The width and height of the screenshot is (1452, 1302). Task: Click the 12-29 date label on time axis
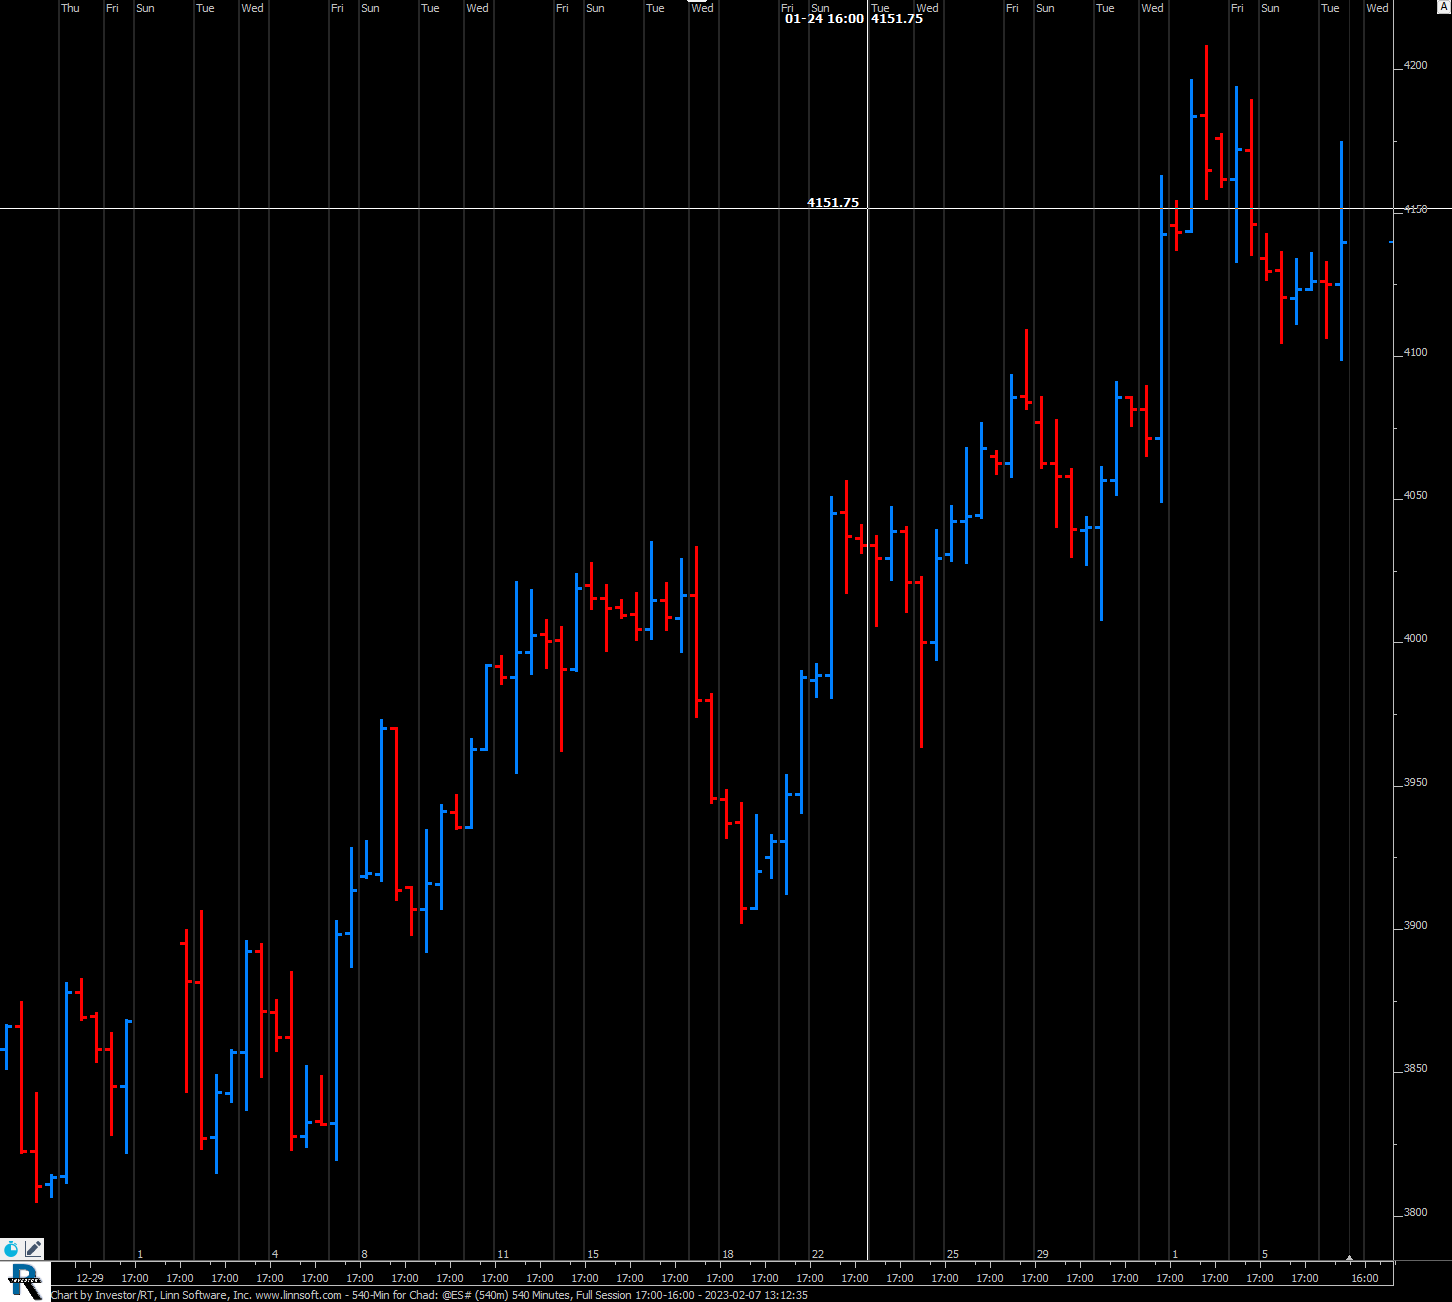90,1278
